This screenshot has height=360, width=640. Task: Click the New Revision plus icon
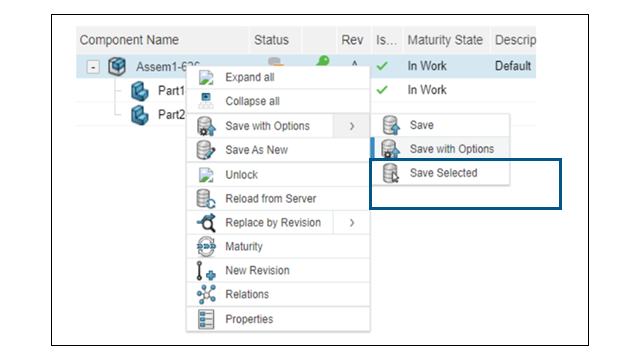click(206, 271)
